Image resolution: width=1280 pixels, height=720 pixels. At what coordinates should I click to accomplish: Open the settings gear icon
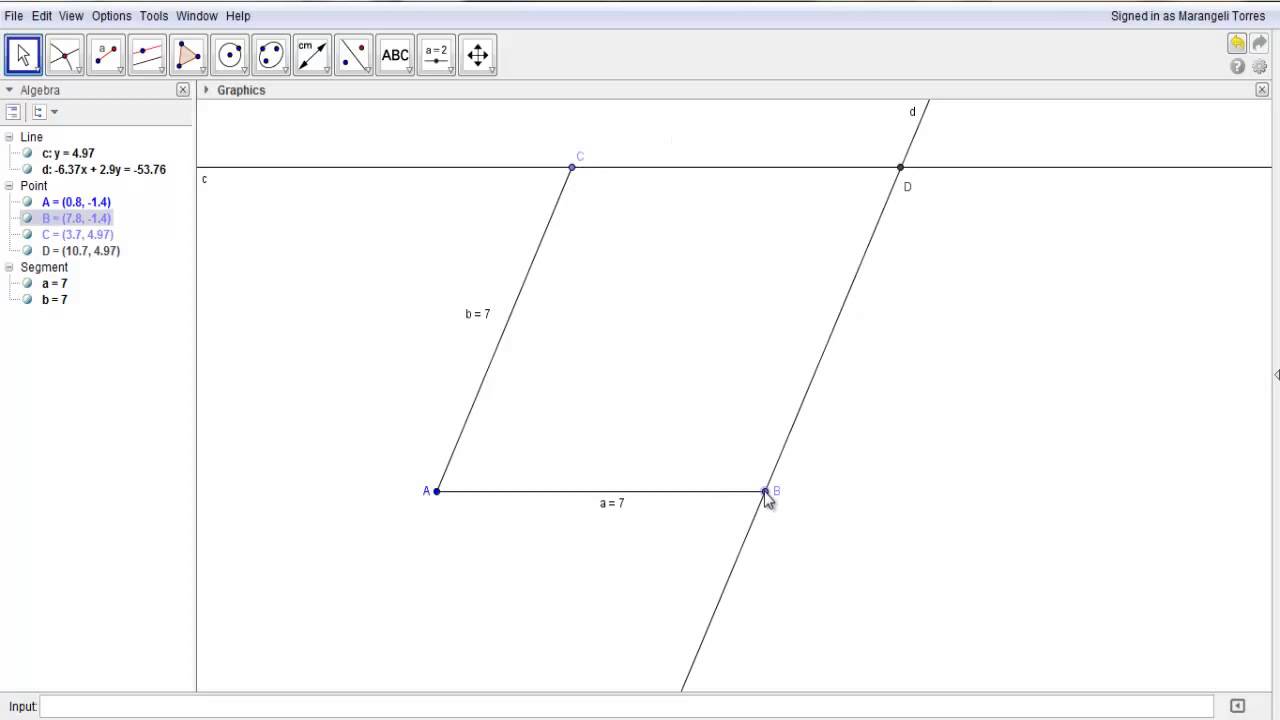click(1260, 67)
